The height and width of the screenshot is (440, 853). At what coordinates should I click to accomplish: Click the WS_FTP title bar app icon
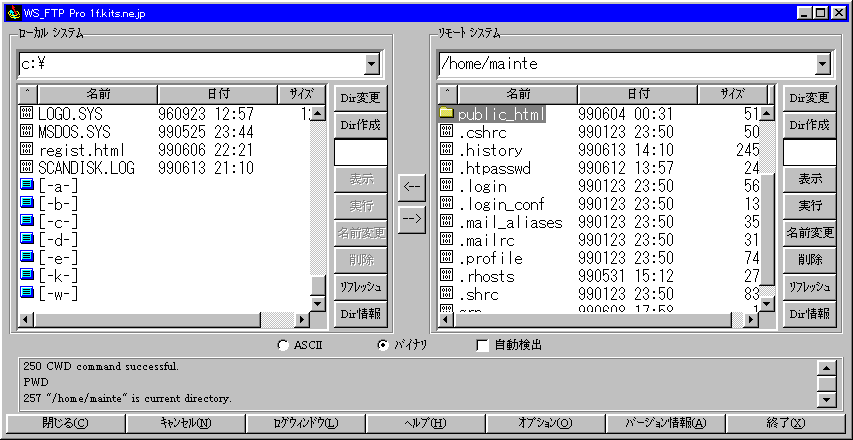point(15,13)
